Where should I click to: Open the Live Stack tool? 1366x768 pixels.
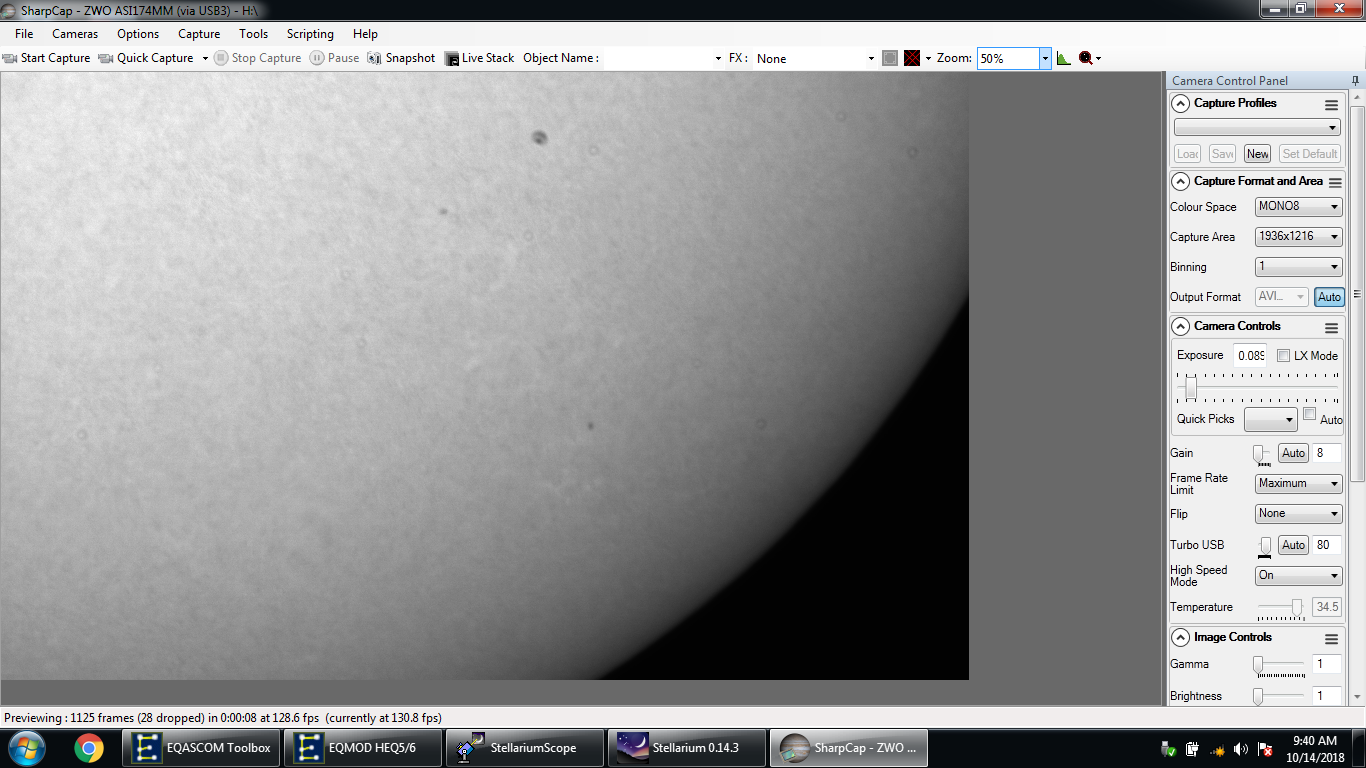click(x=480, y=58)
